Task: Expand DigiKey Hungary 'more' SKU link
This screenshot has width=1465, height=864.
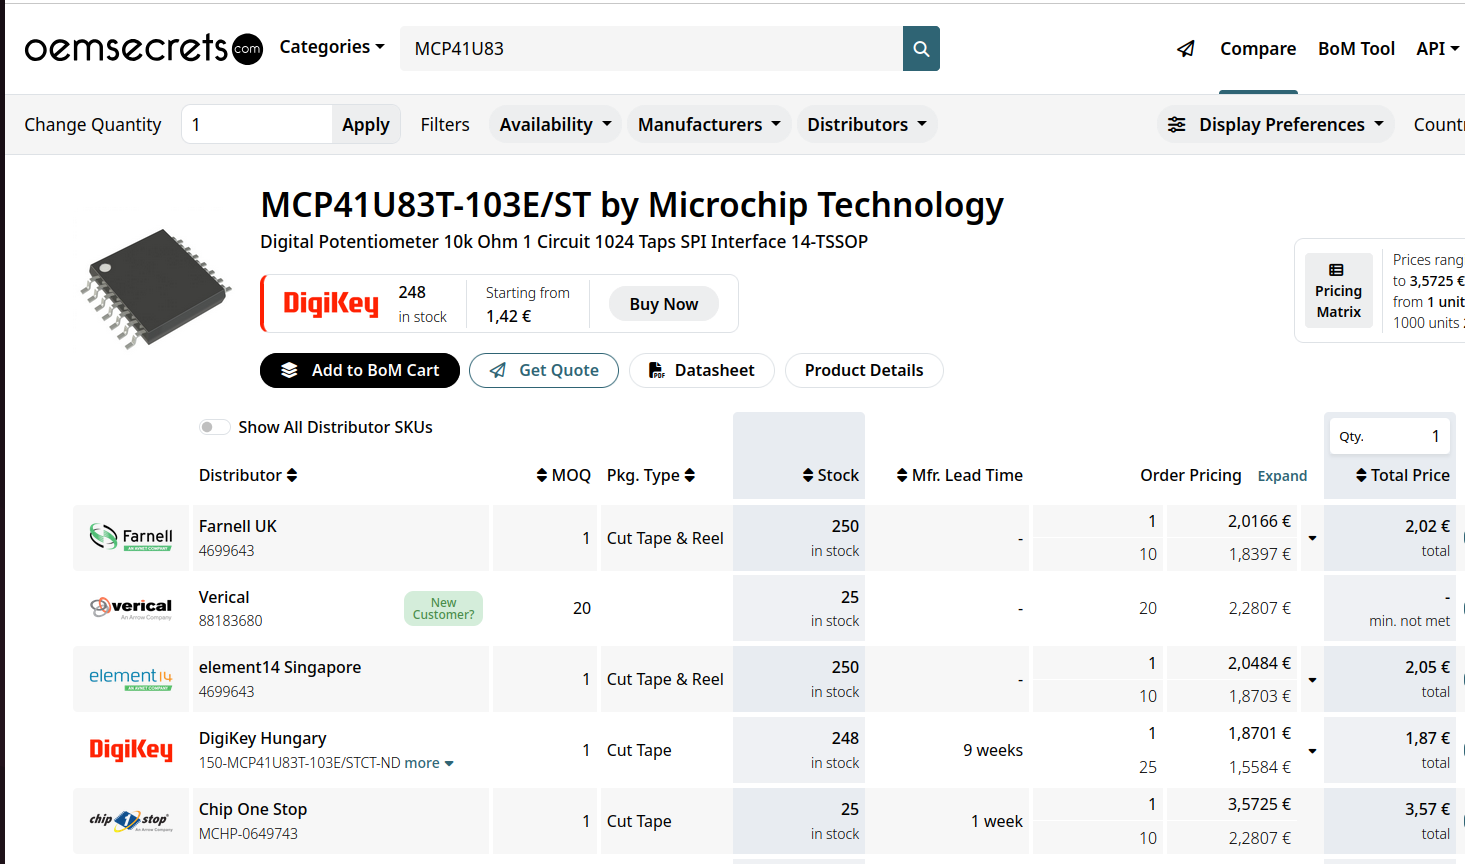Action: (429, 763)
